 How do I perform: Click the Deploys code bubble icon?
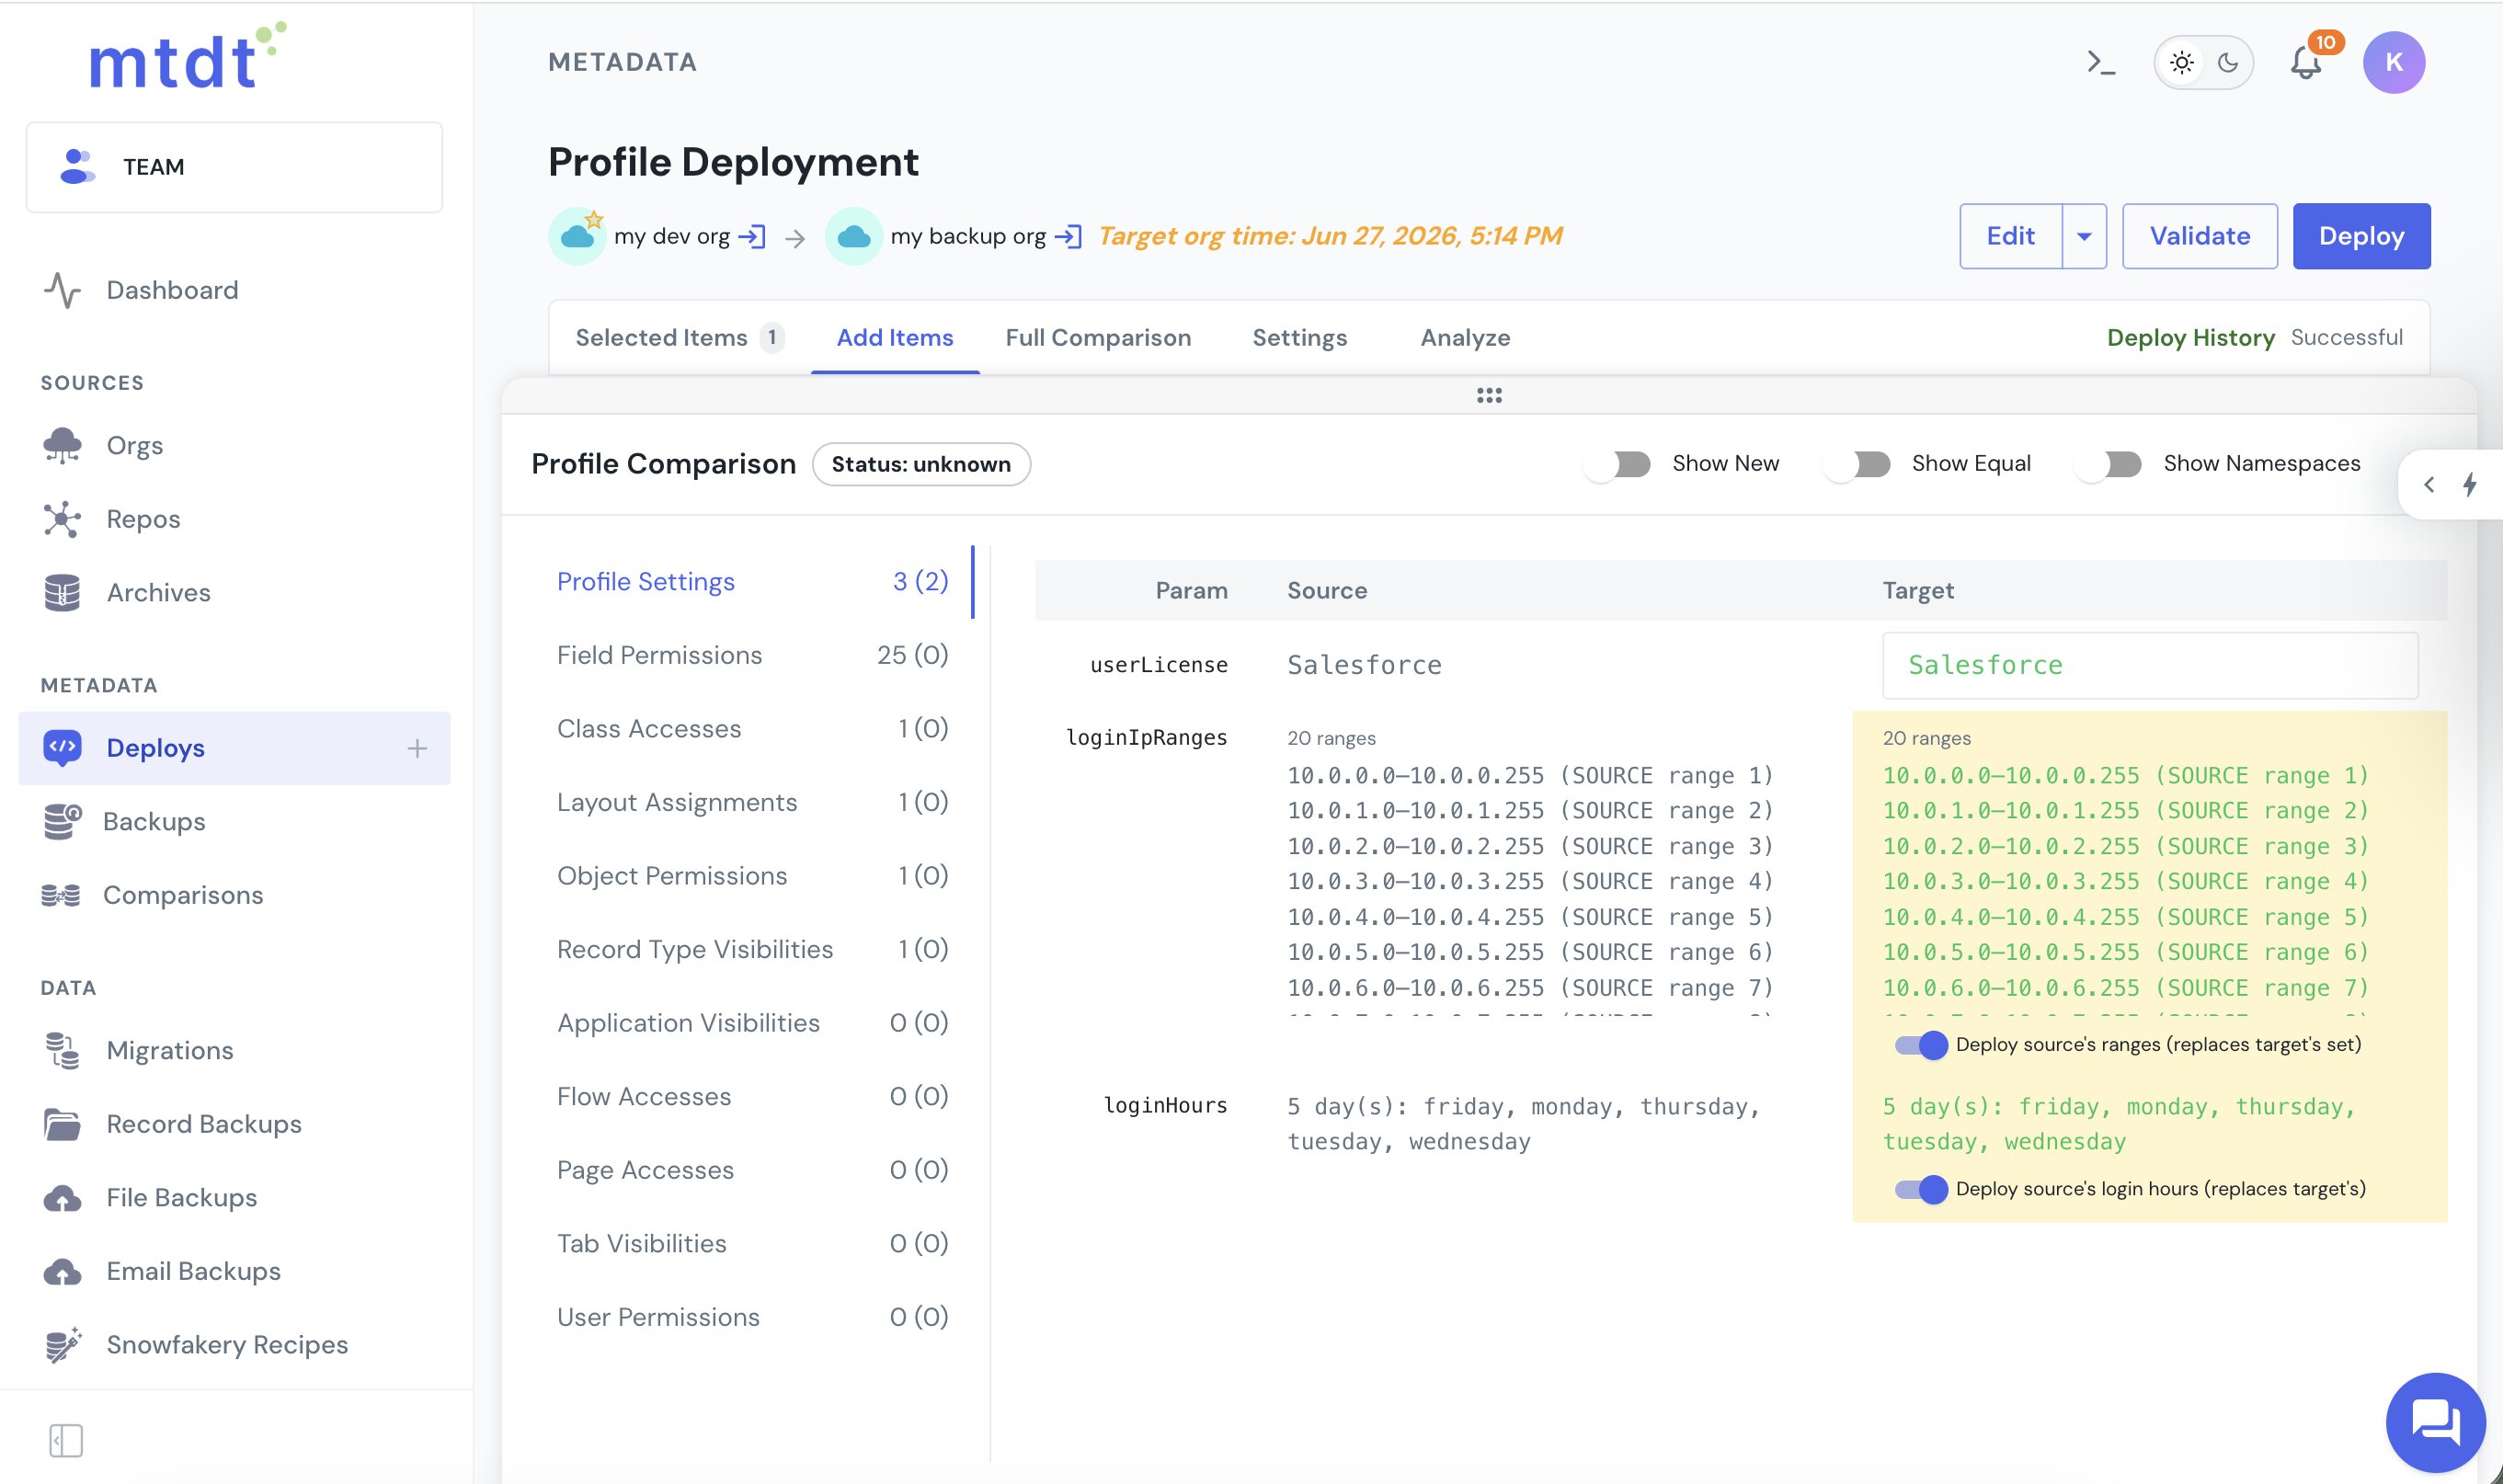pos(62,748)
